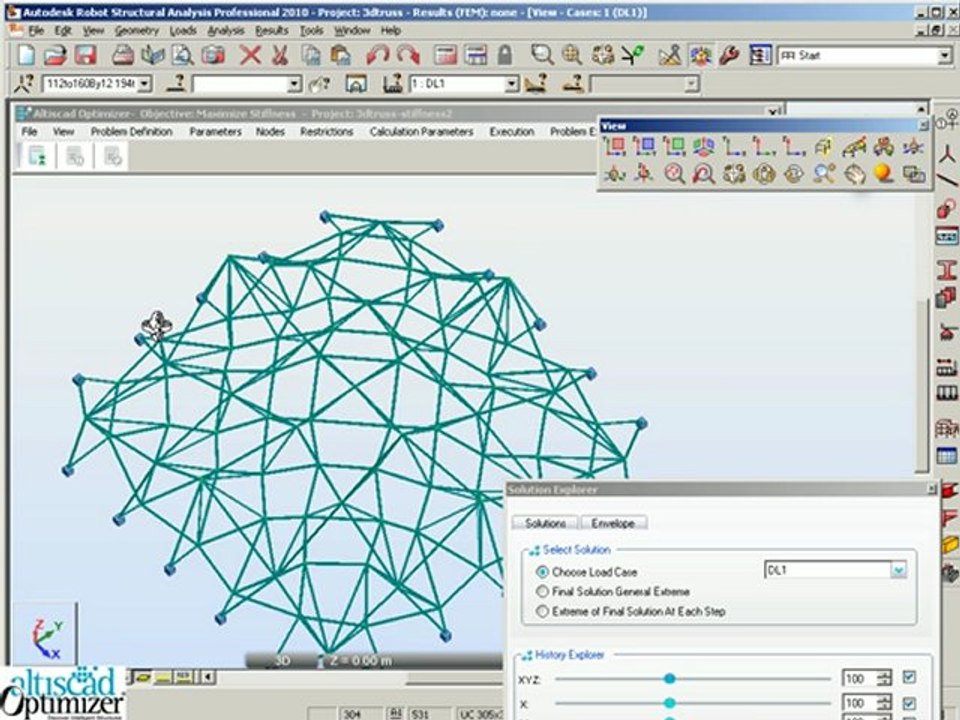Click the Undo arrow icon

click(x=378, y=56)
